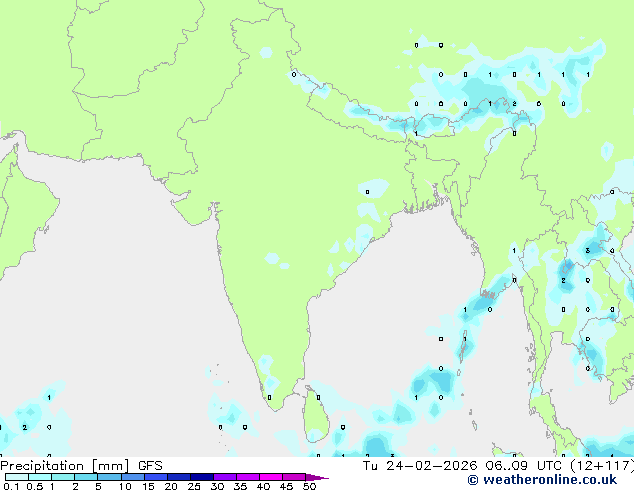This screenshot has height=490, width=634.
Task: Click the '45' legend label
Action: (286, 486)
